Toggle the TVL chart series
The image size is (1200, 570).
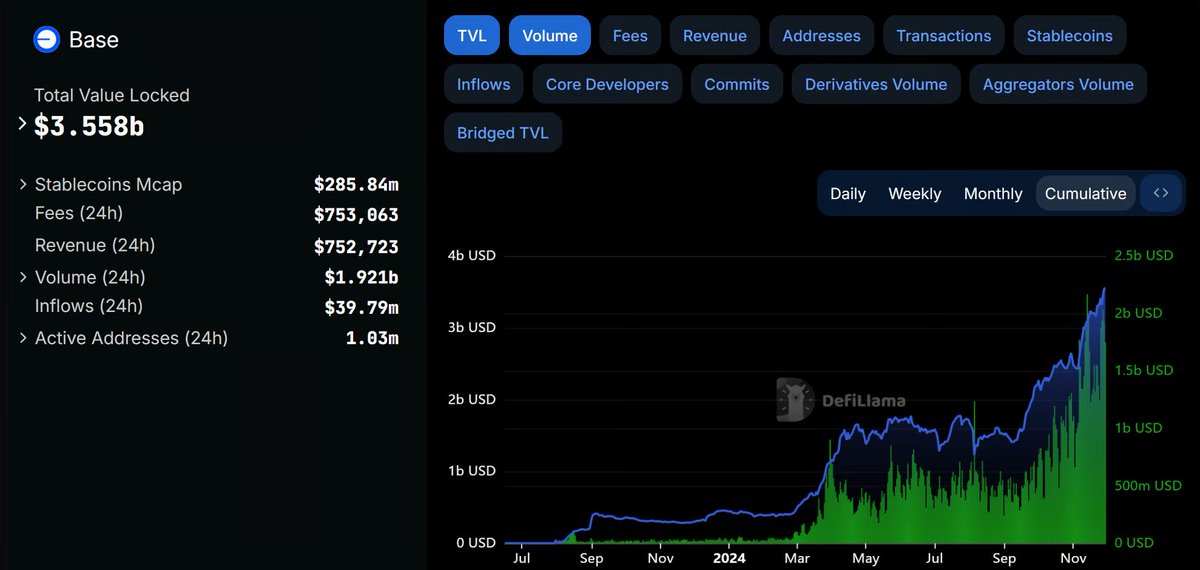click(x=472, y=35)
